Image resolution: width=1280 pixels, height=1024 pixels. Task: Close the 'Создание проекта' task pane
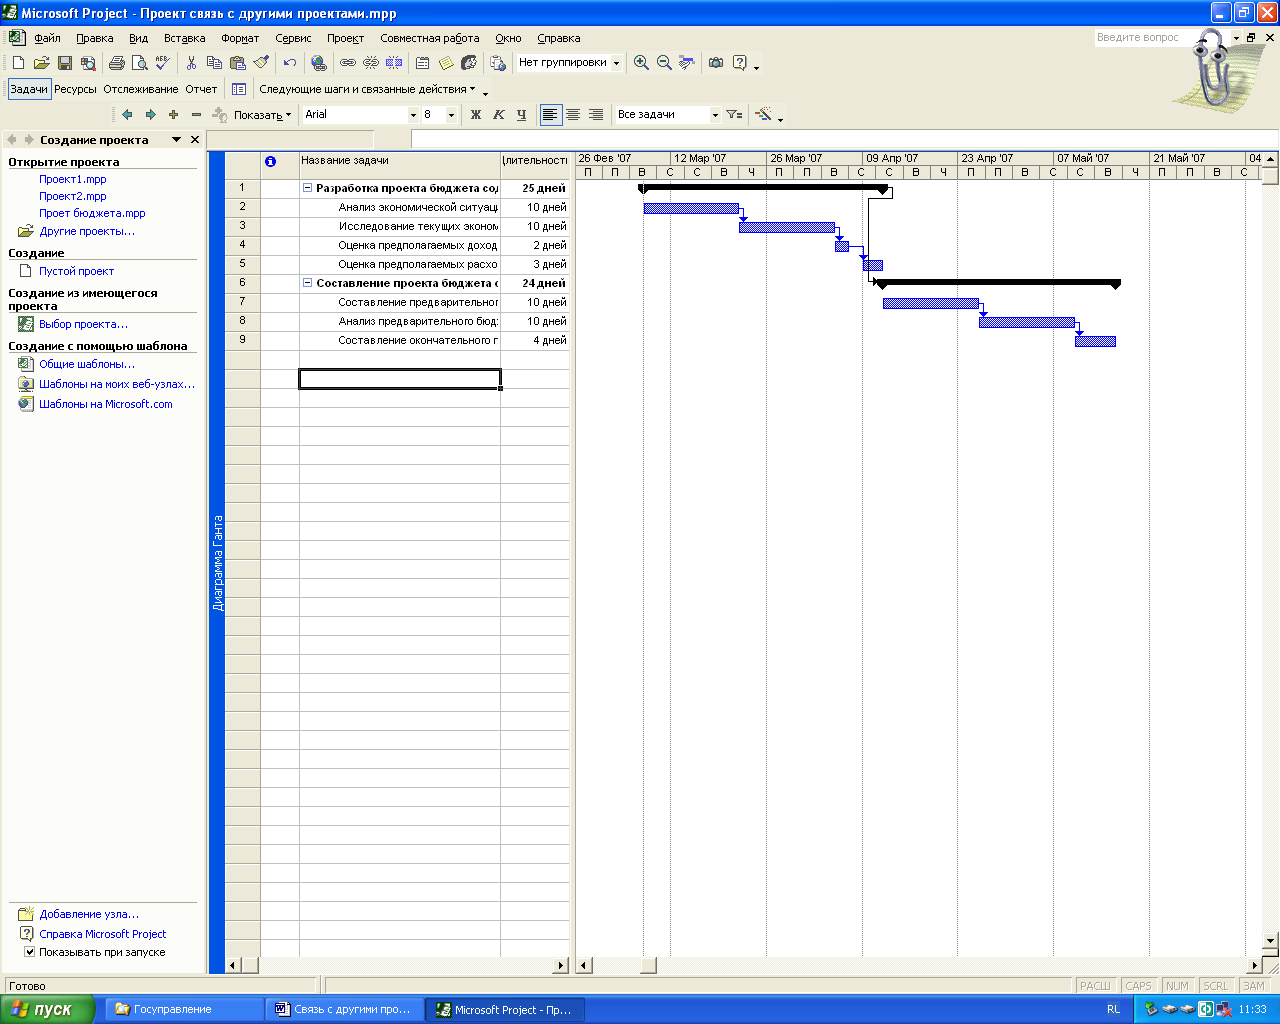click(195, 140)
